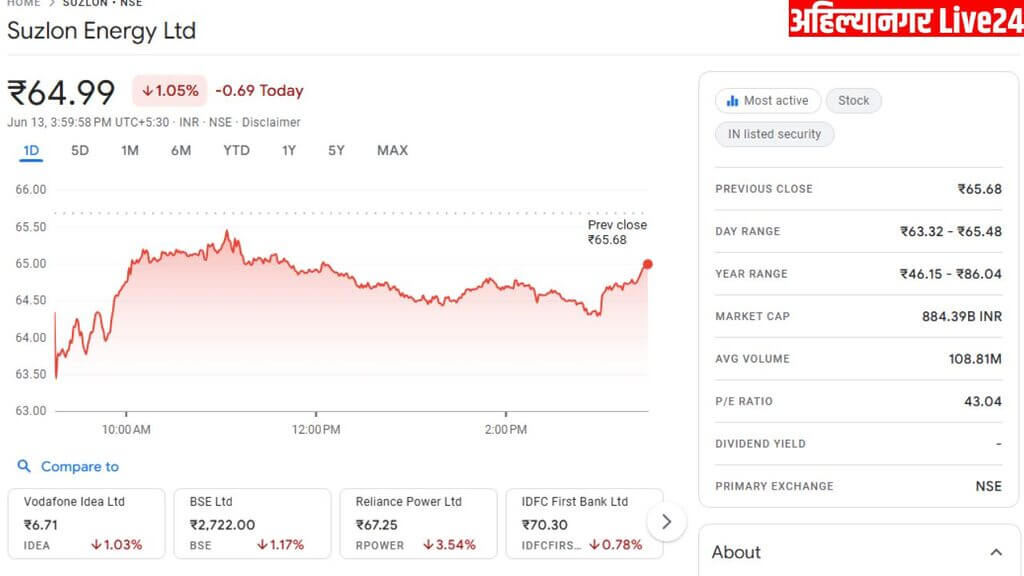
Task: Switch to the 5D chart range
Action: (80, 151)
